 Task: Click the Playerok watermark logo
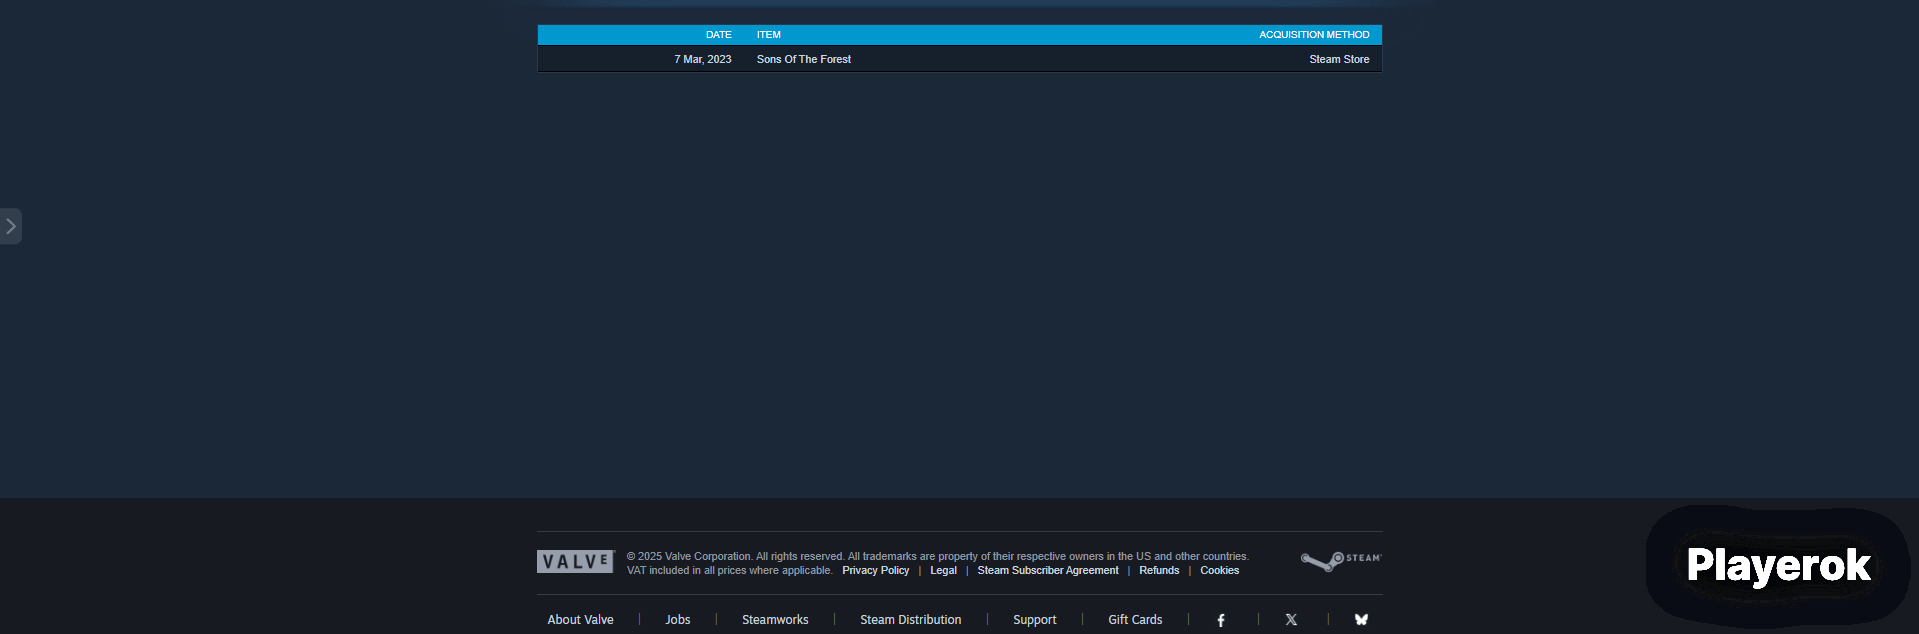(x=1778, y=566)
